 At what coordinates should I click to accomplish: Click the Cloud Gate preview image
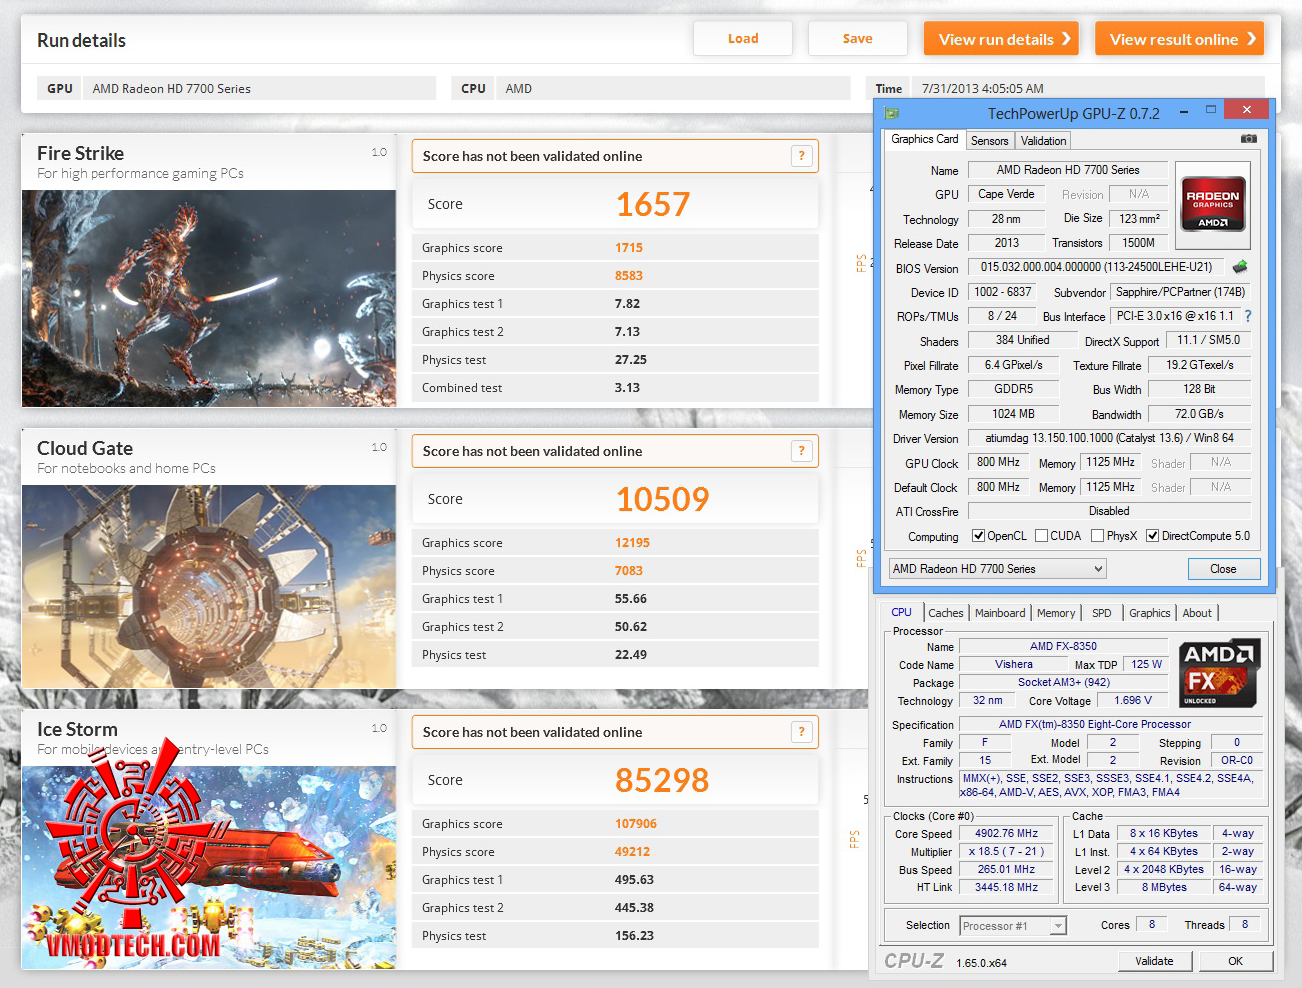pos(209,586)
